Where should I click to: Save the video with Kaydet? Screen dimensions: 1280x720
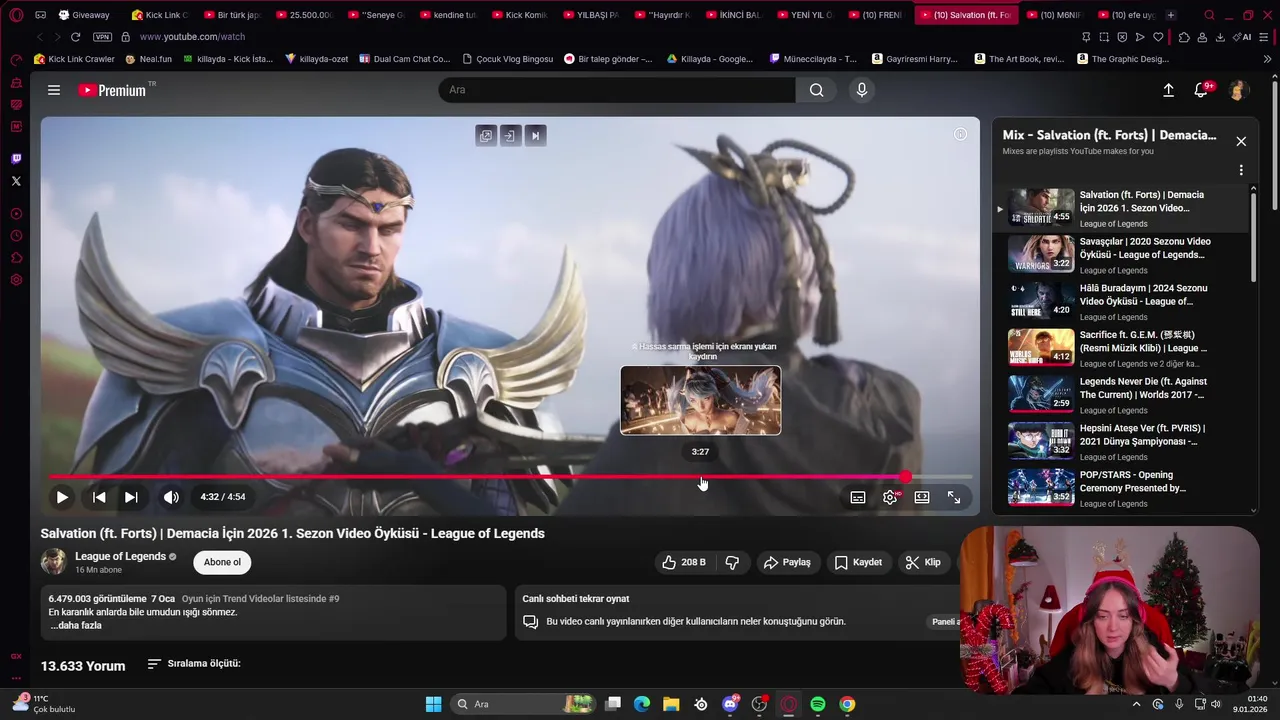pos(858,562)
